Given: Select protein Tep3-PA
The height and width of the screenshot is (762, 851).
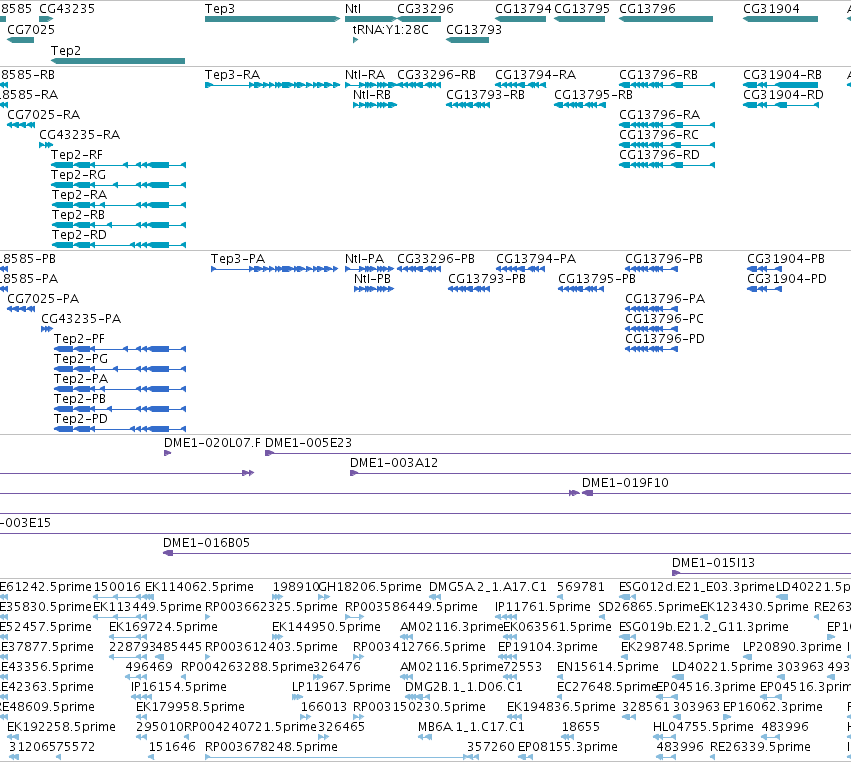Looking at the screenshot, I should click(275, 269).
